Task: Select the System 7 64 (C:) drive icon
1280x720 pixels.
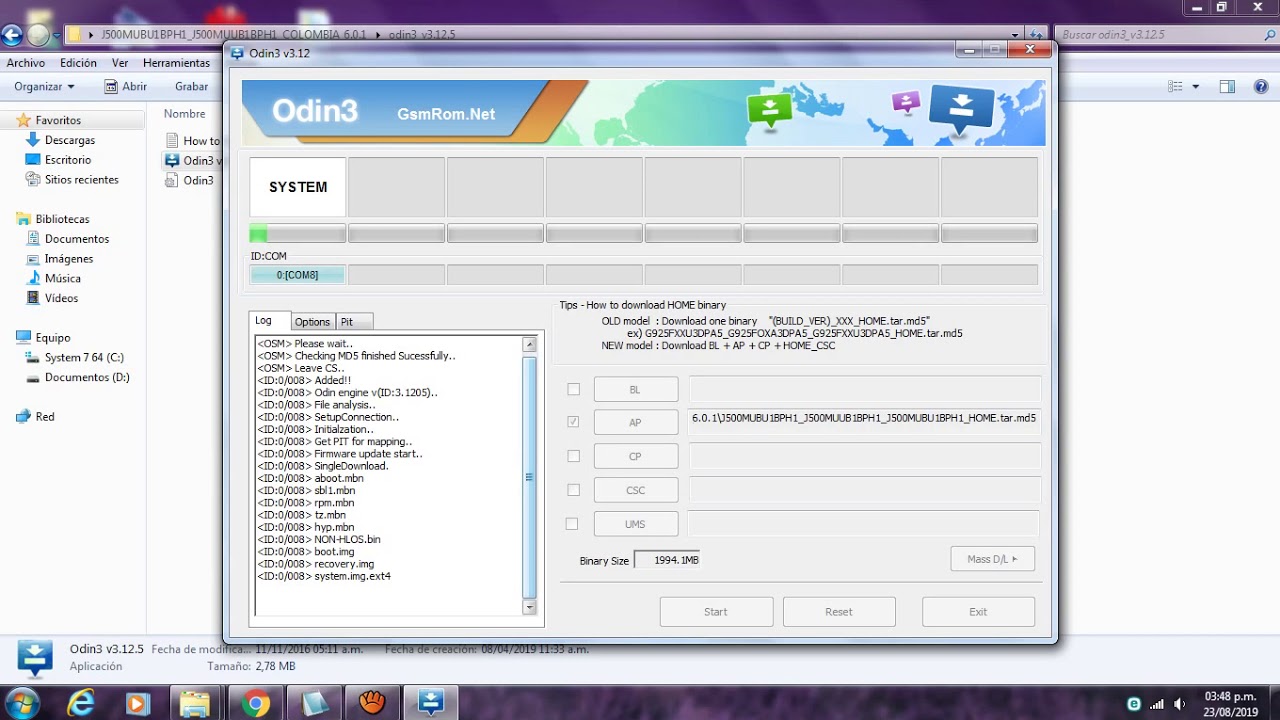Action: [32, 357]
